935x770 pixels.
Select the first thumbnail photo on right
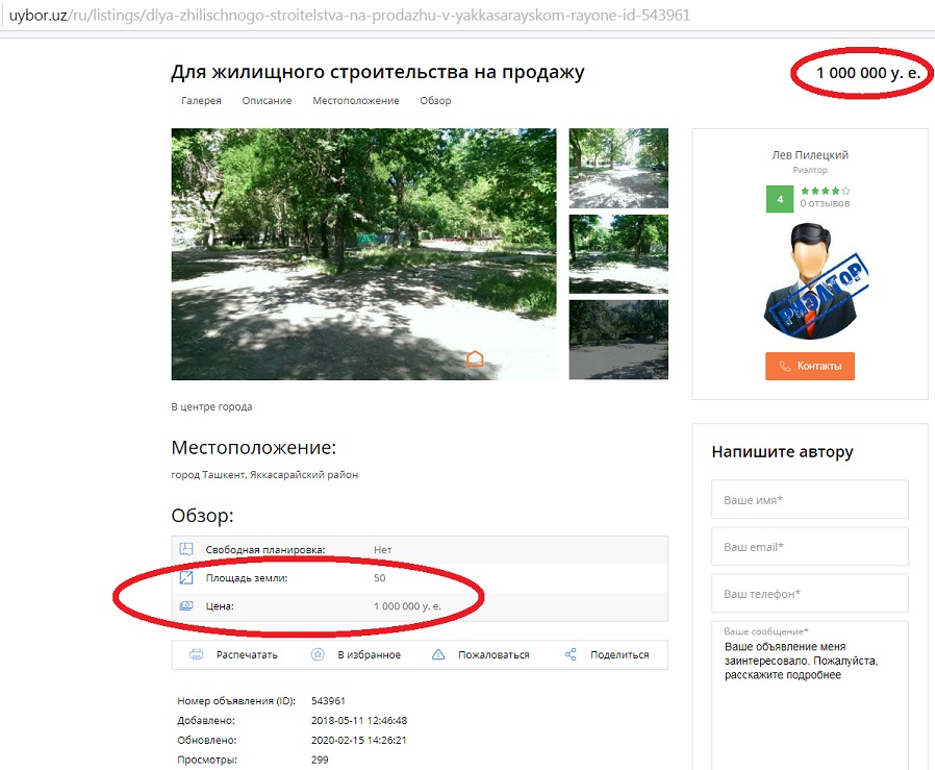pyautogui.click(x=618, y=168)
